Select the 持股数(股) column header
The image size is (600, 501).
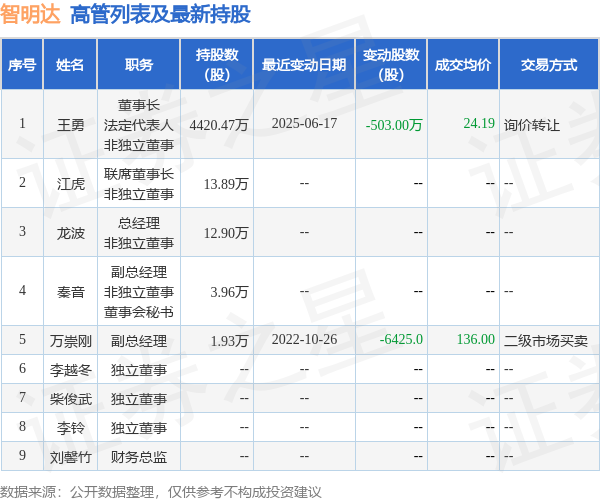217,65
